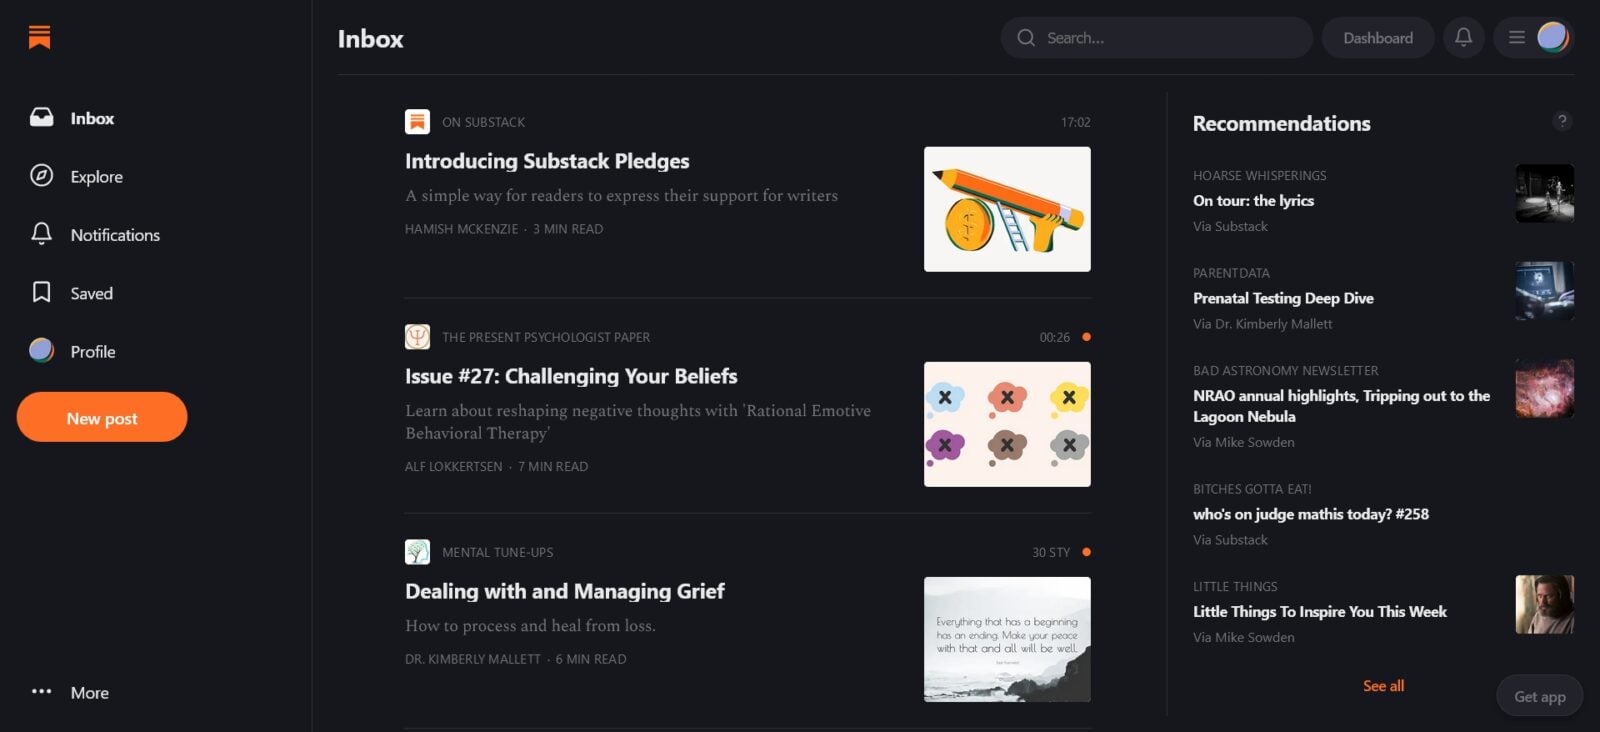Select the Notifications bell in sidebar
Image resolution: width=1600 pixels, height=732 pixels.
coord(41,234)
